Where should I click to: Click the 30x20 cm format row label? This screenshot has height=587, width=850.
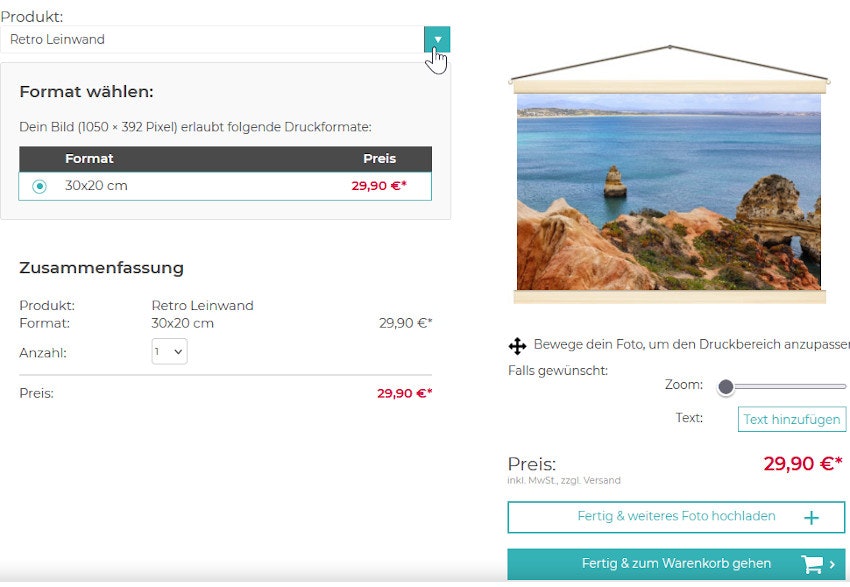coord(96,186)
